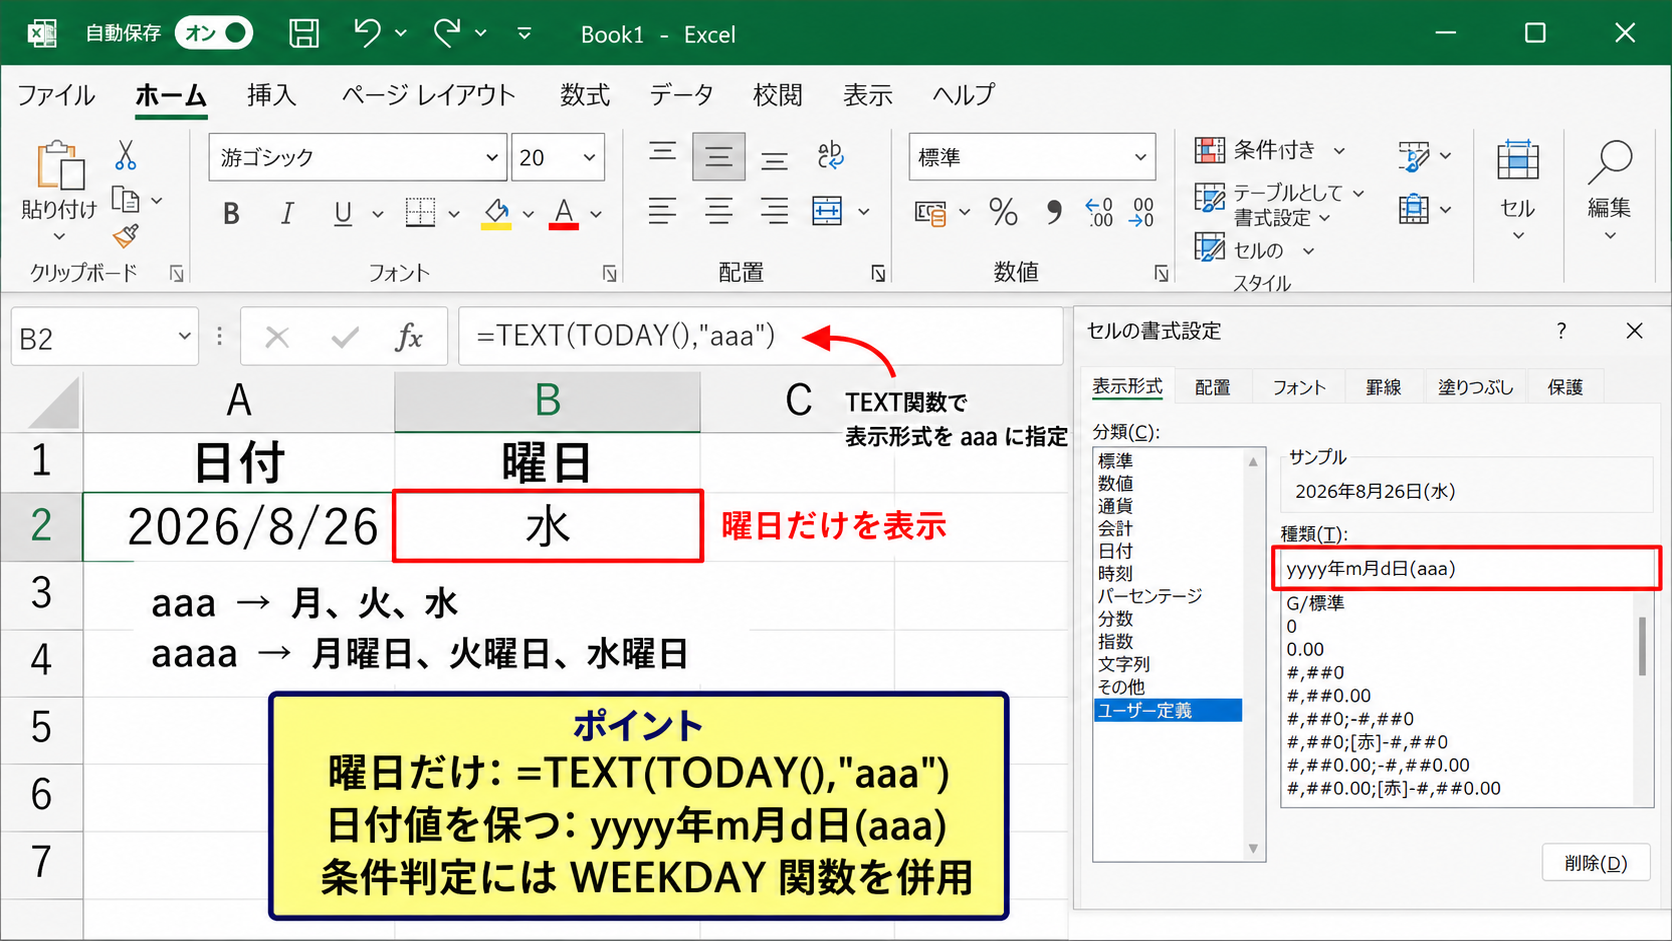Switch to the 校閲 tab

point(778,95)
